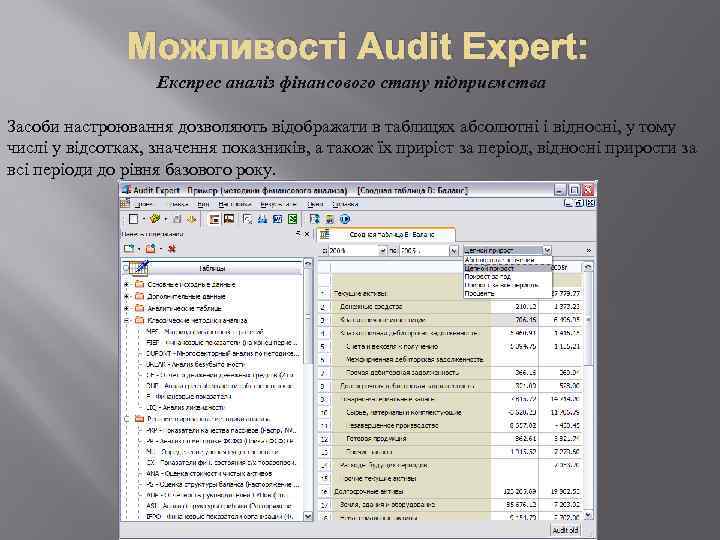
Task: Click the 'Таблицы' header in navigator
Action: point(212,268)
